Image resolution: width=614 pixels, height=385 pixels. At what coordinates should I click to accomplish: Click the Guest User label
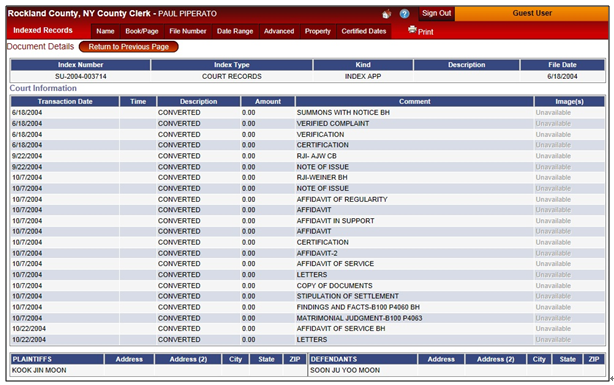coord(532,13)
